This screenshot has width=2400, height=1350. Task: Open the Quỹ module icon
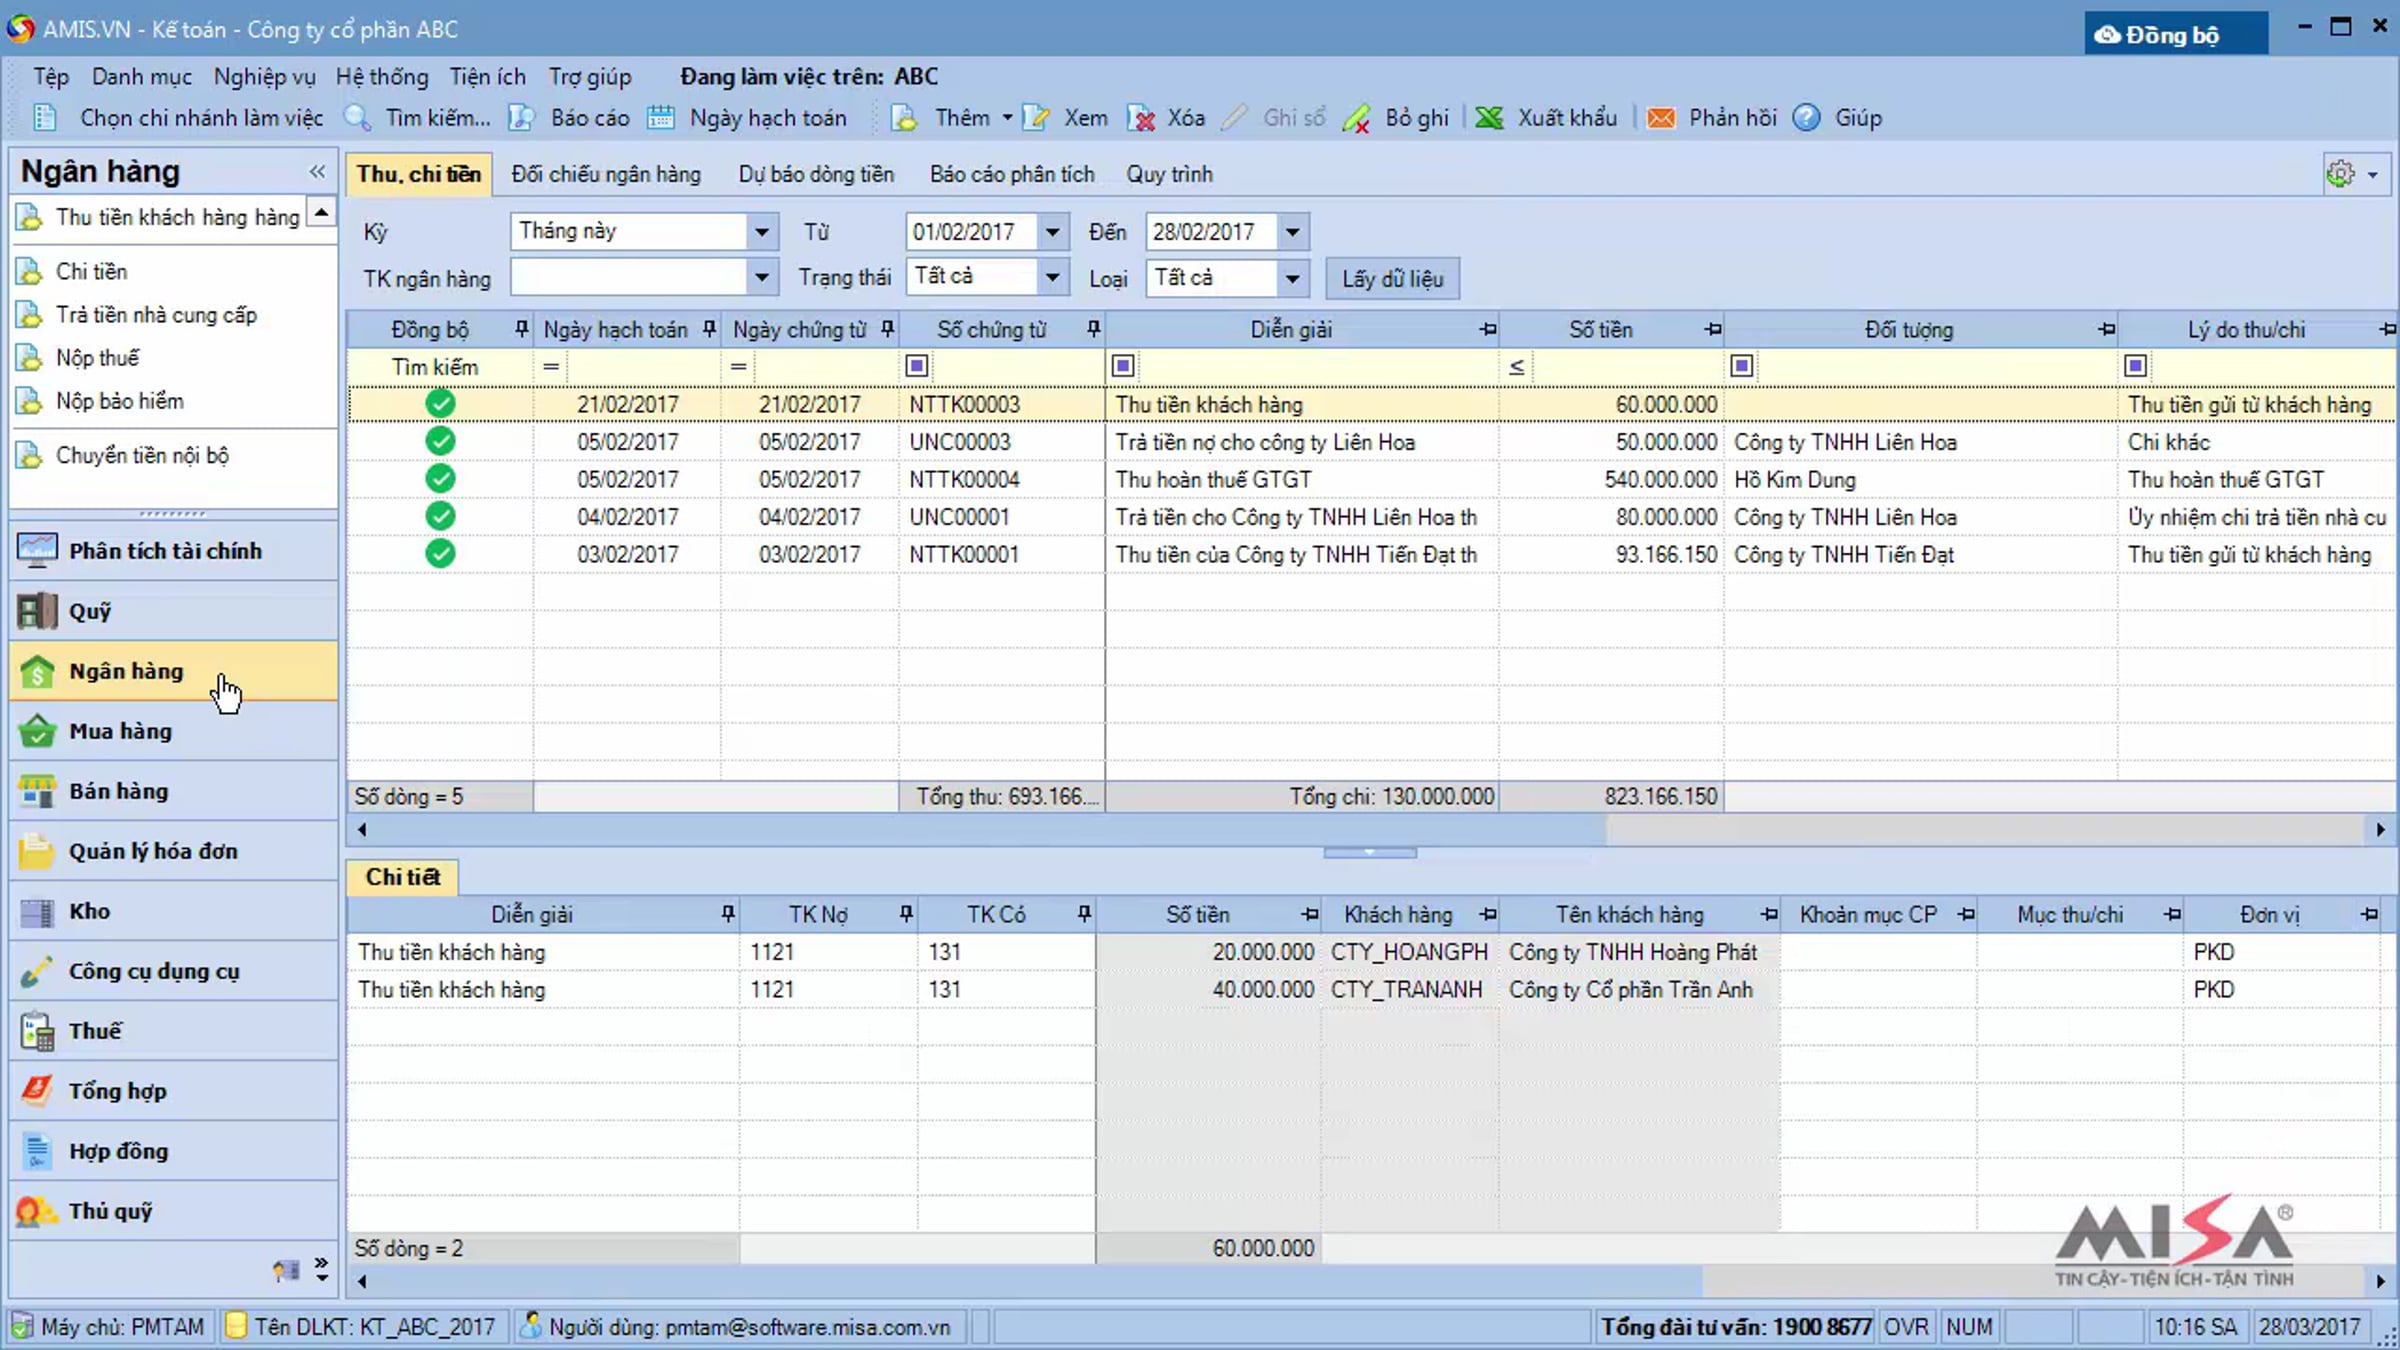click(37, 611)
